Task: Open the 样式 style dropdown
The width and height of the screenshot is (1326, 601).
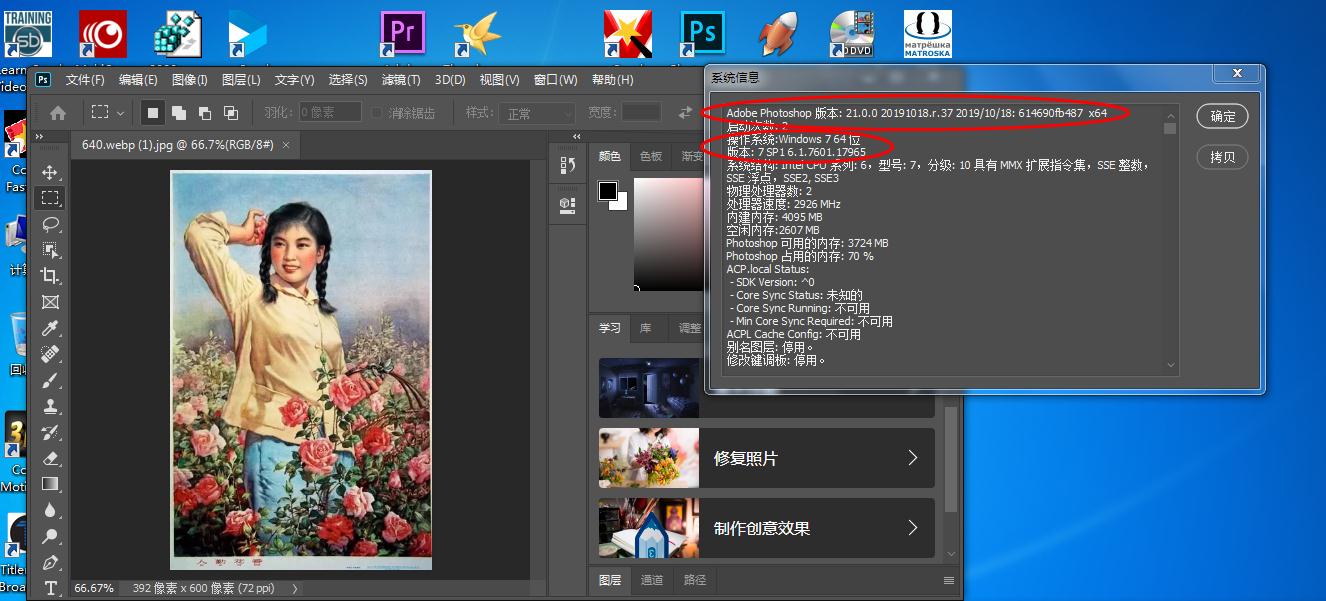Action: point(537,113)
